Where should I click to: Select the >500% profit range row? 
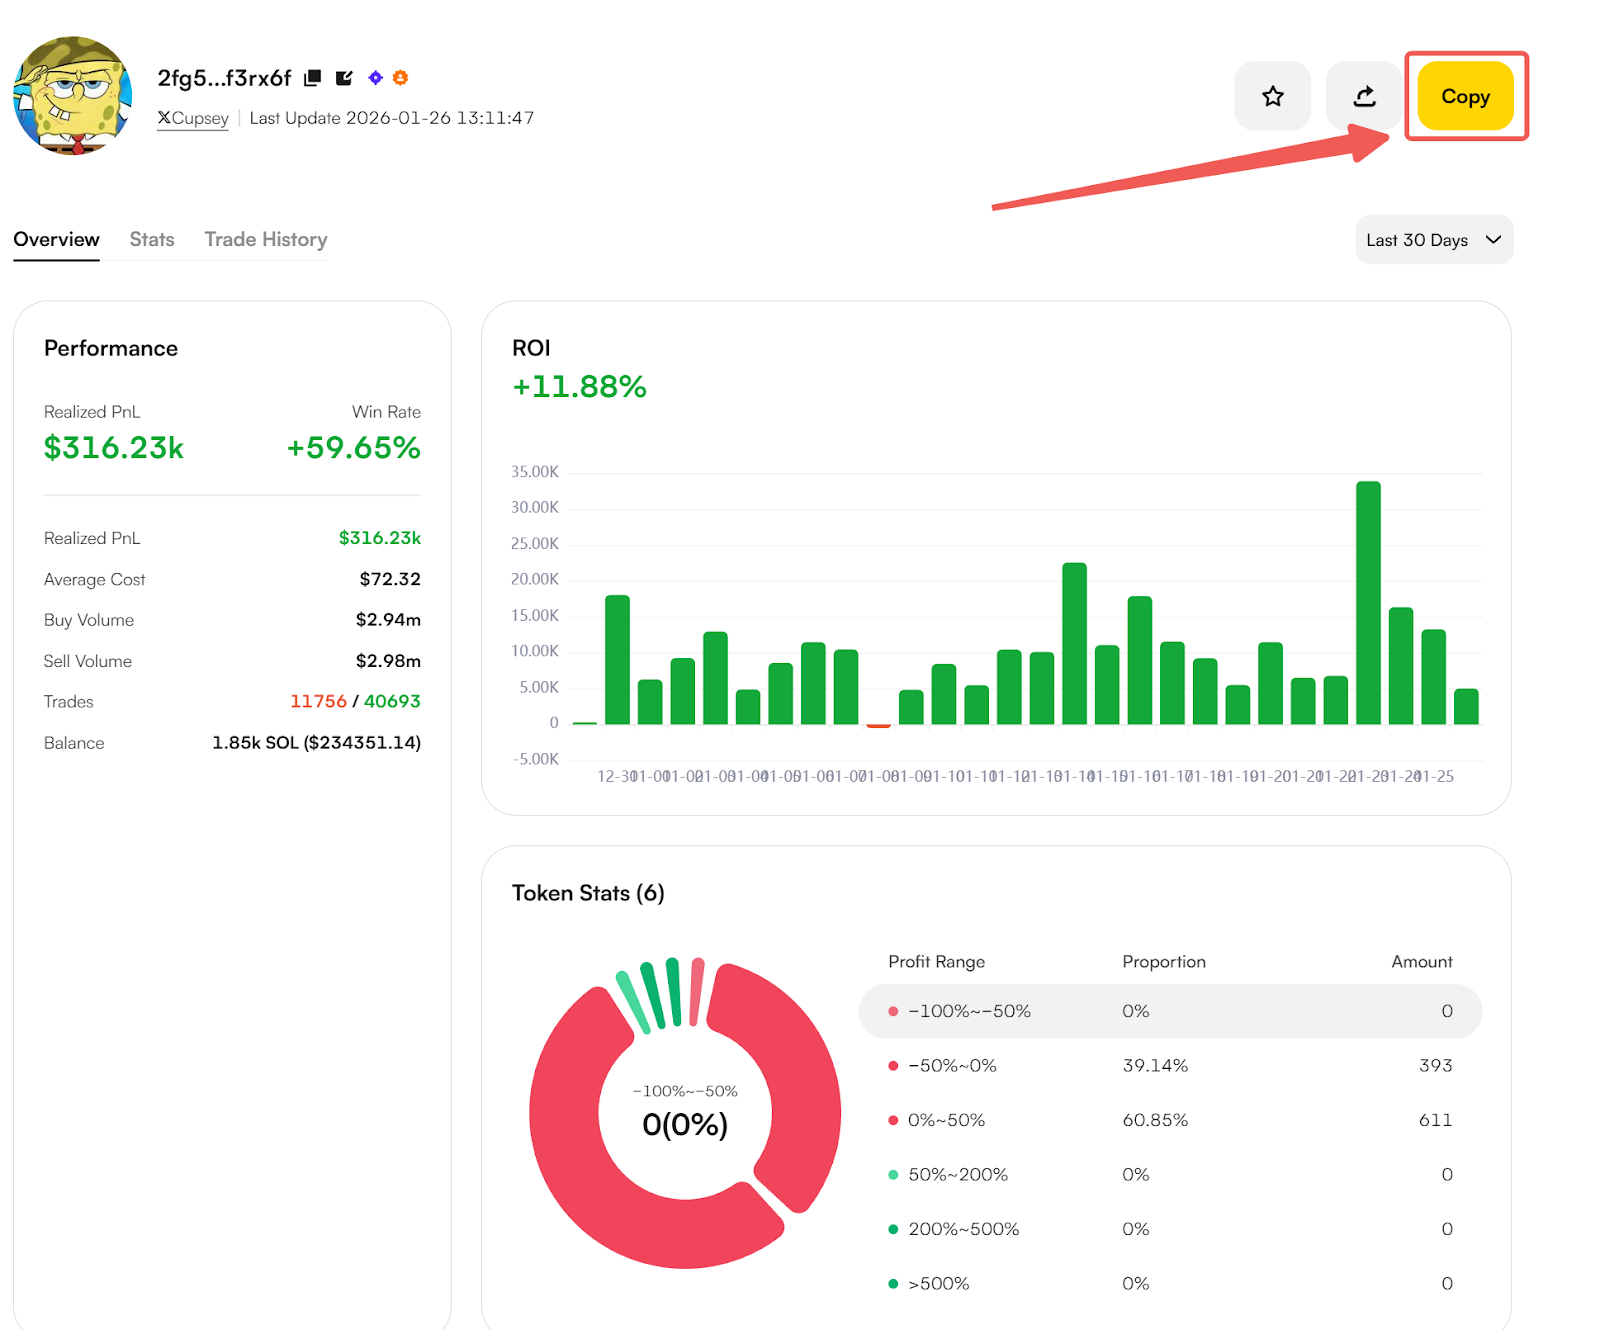1169,1284
